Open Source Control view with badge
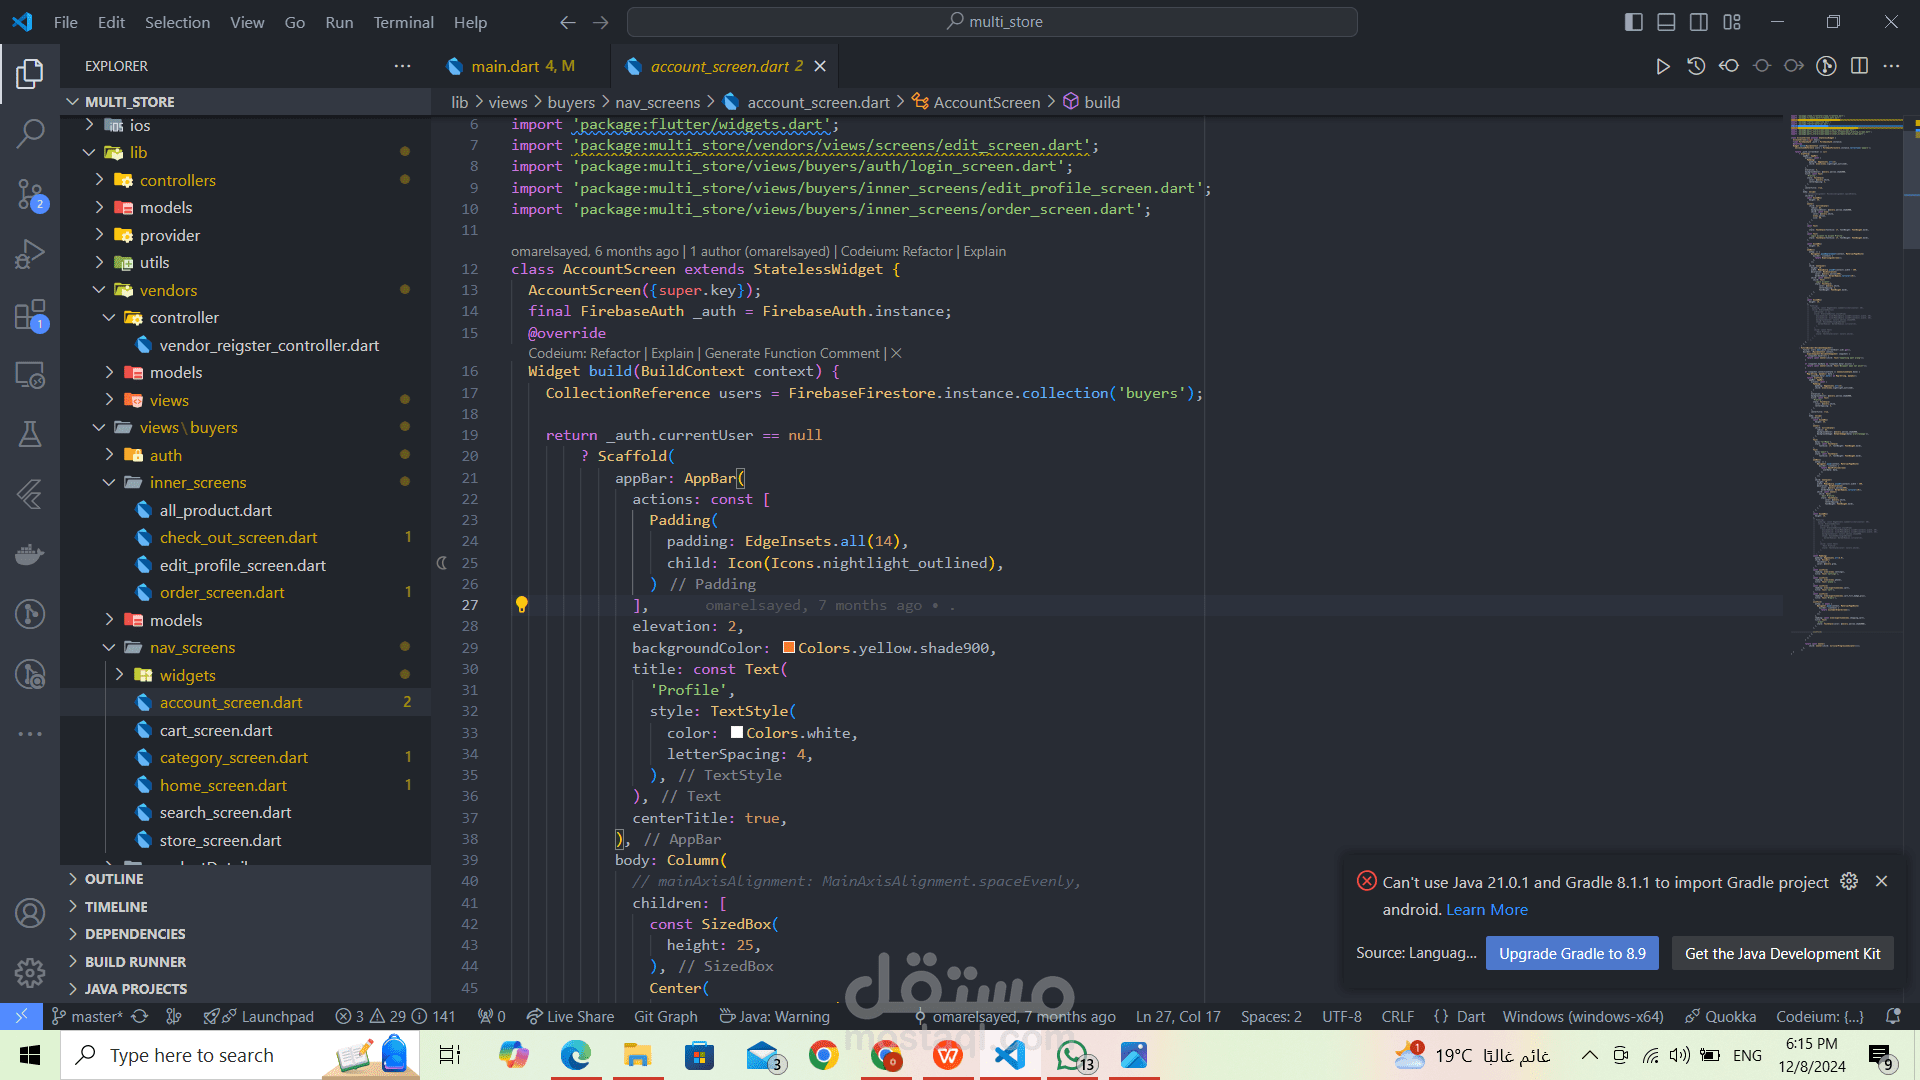 (30, 194)
